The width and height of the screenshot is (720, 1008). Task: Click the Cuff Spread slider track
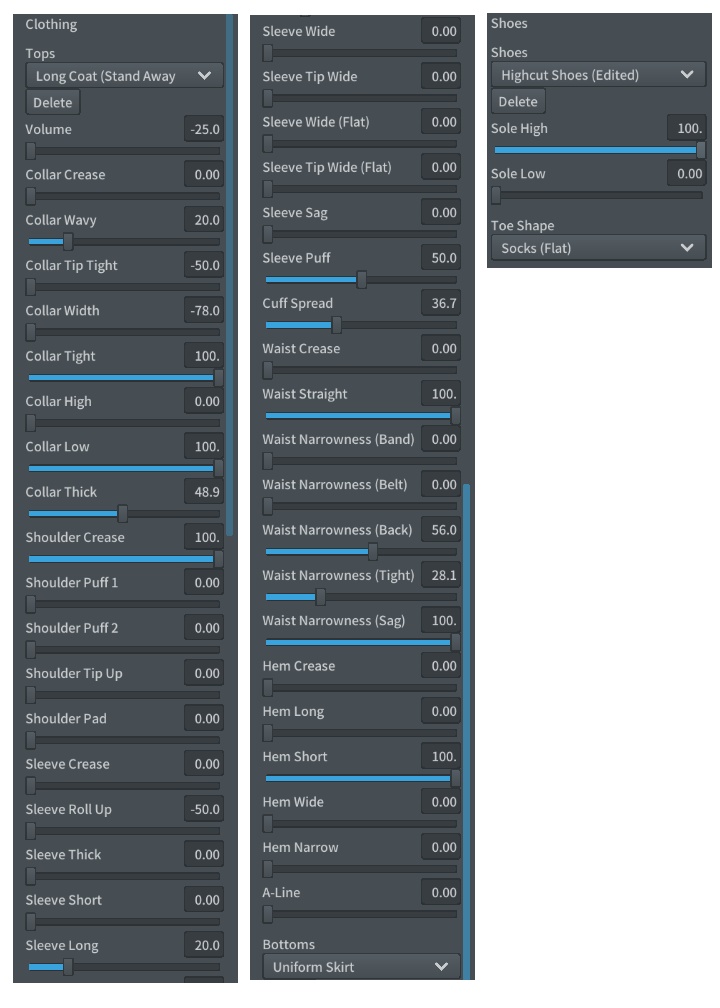point(361,325)
